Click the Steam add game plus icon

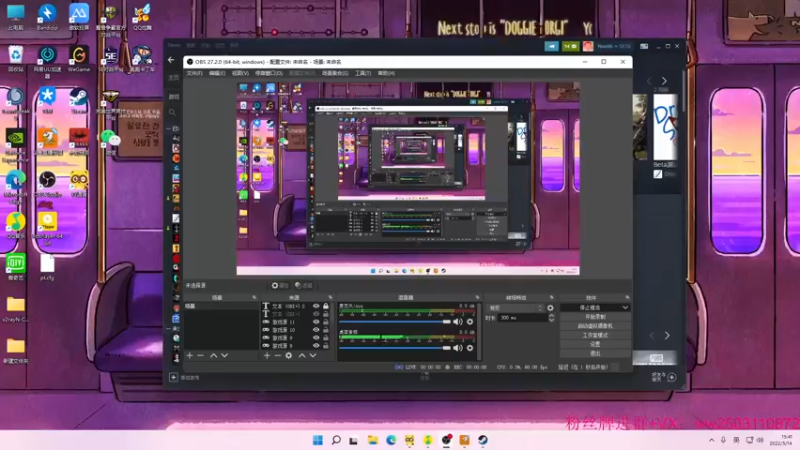click(173, 378)
